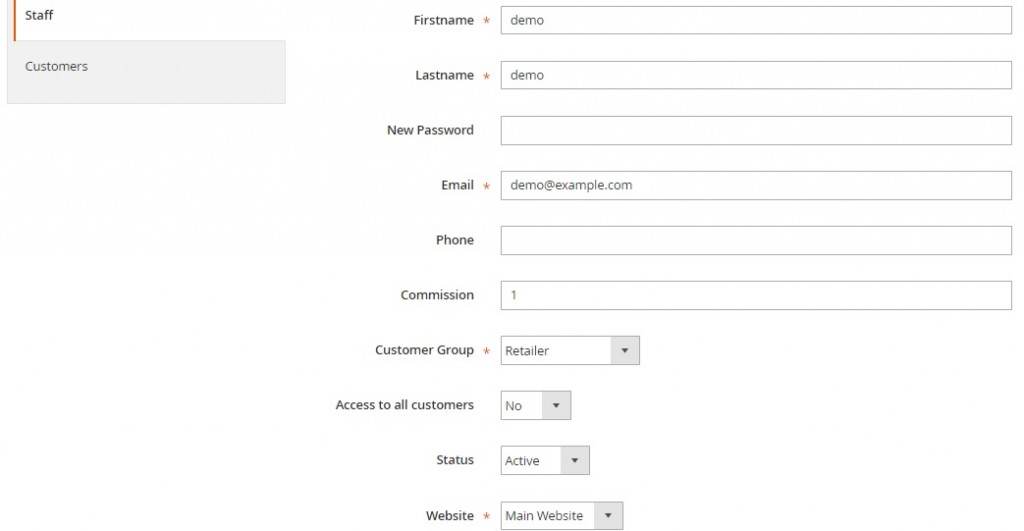The height and width of the screenshot is (531, 1024).
Task: Focus the Commission input field
Action: click(756, 295)
